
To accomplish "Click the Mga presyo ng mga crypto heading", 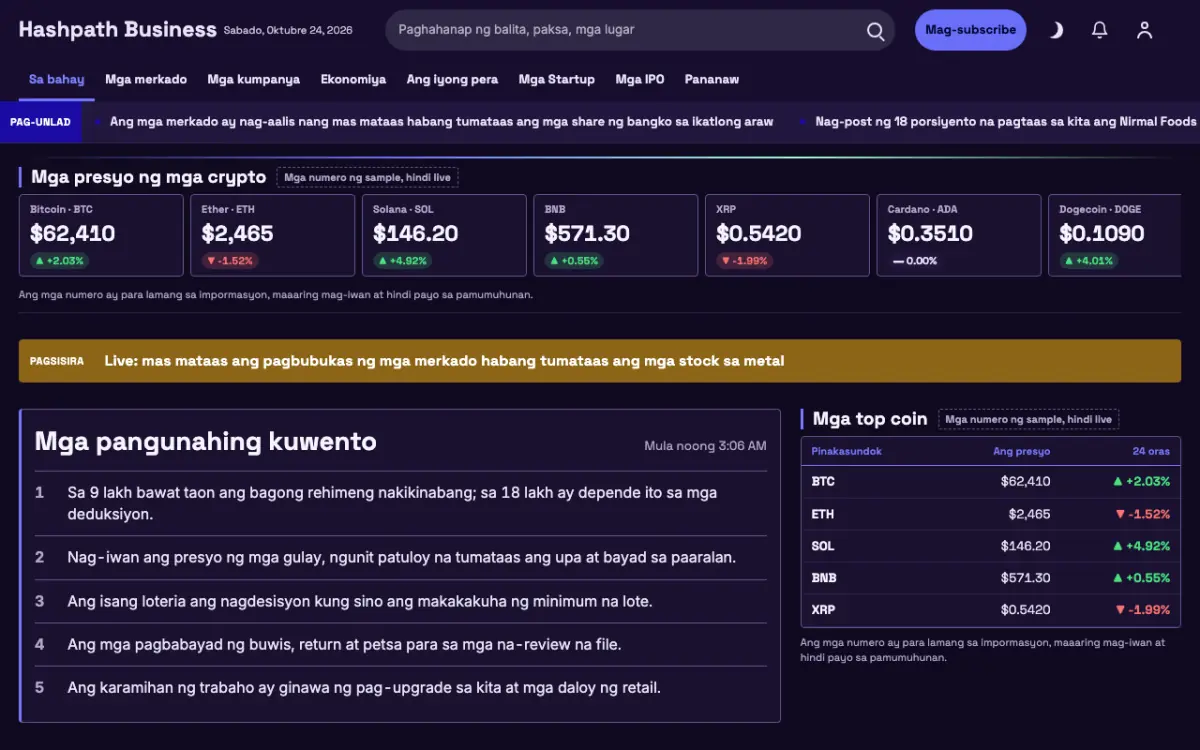I will coord(148,177).
